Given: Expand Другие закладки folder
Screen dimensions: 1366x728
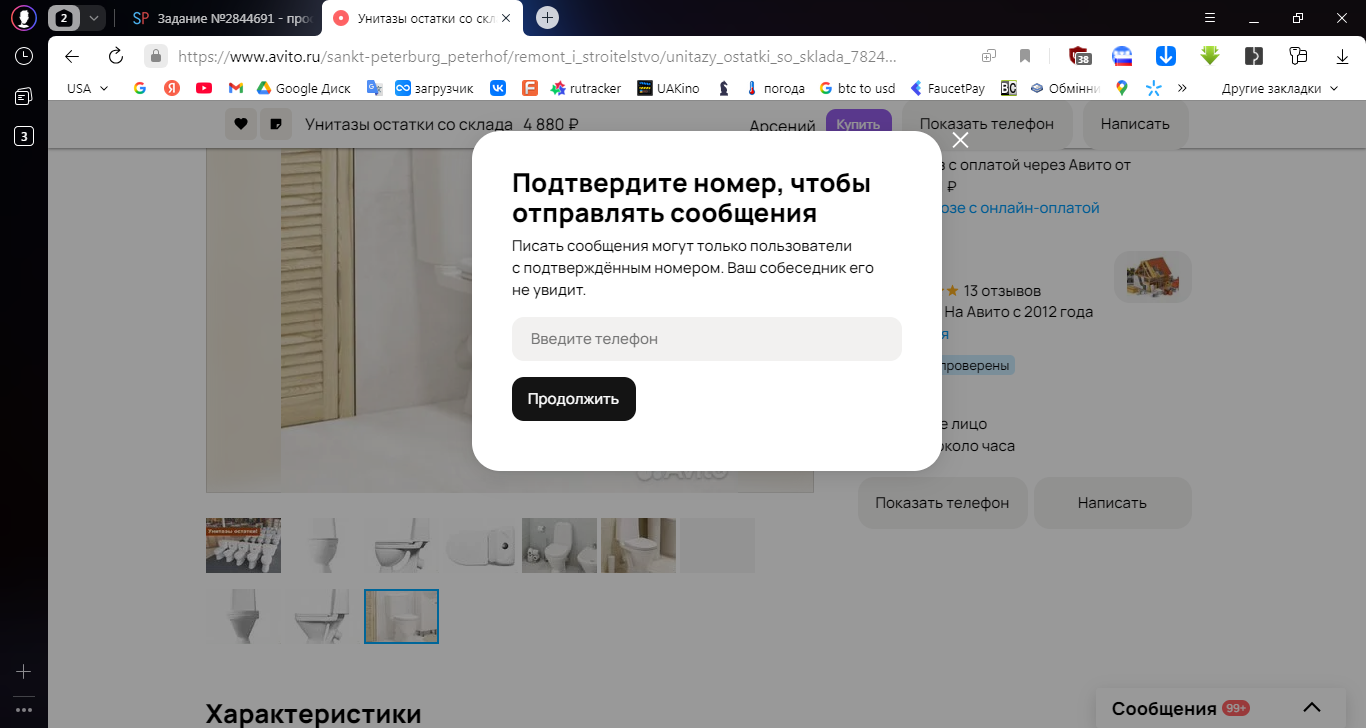Looking at the screenshot, I should tap(1279, 88).
